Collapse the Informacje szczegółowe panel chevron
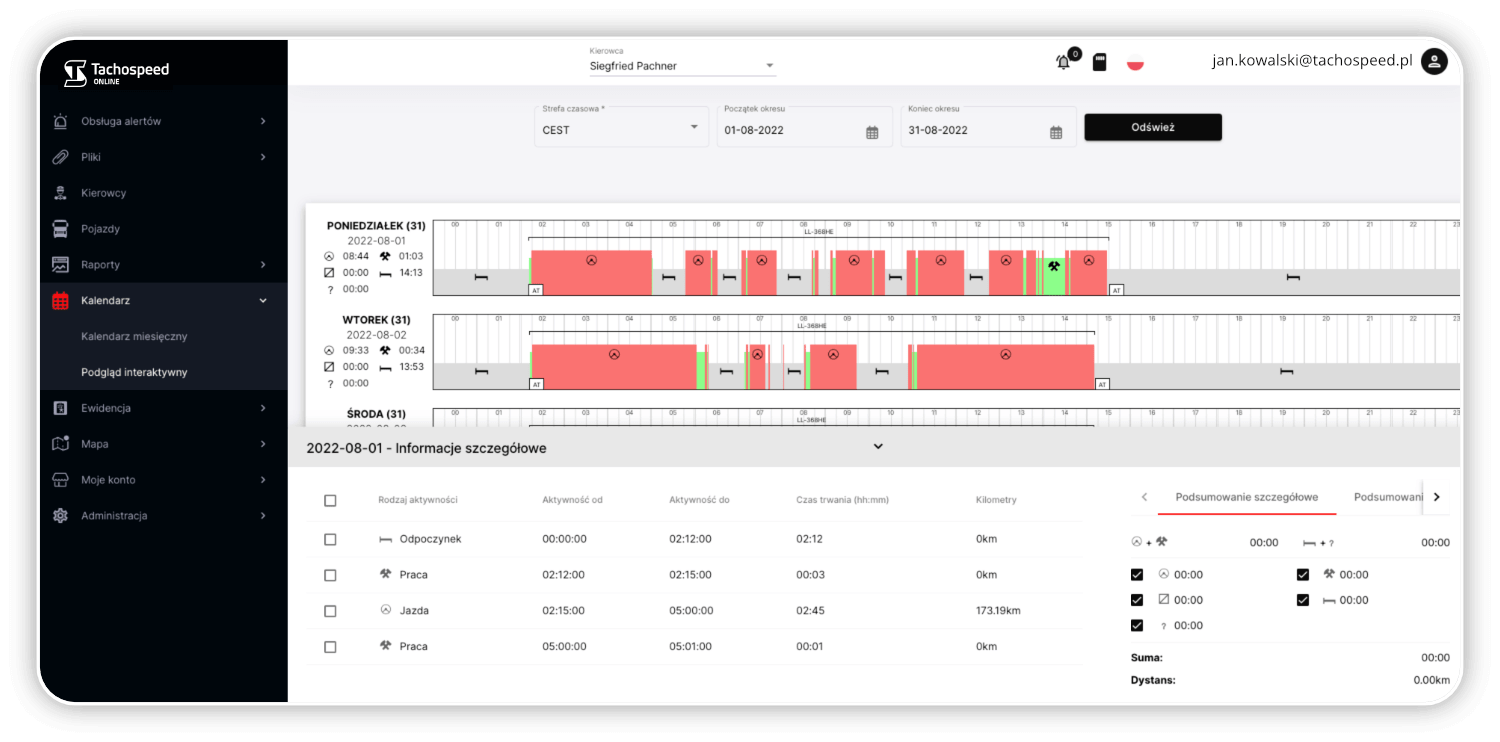 (x=878, y=447)
